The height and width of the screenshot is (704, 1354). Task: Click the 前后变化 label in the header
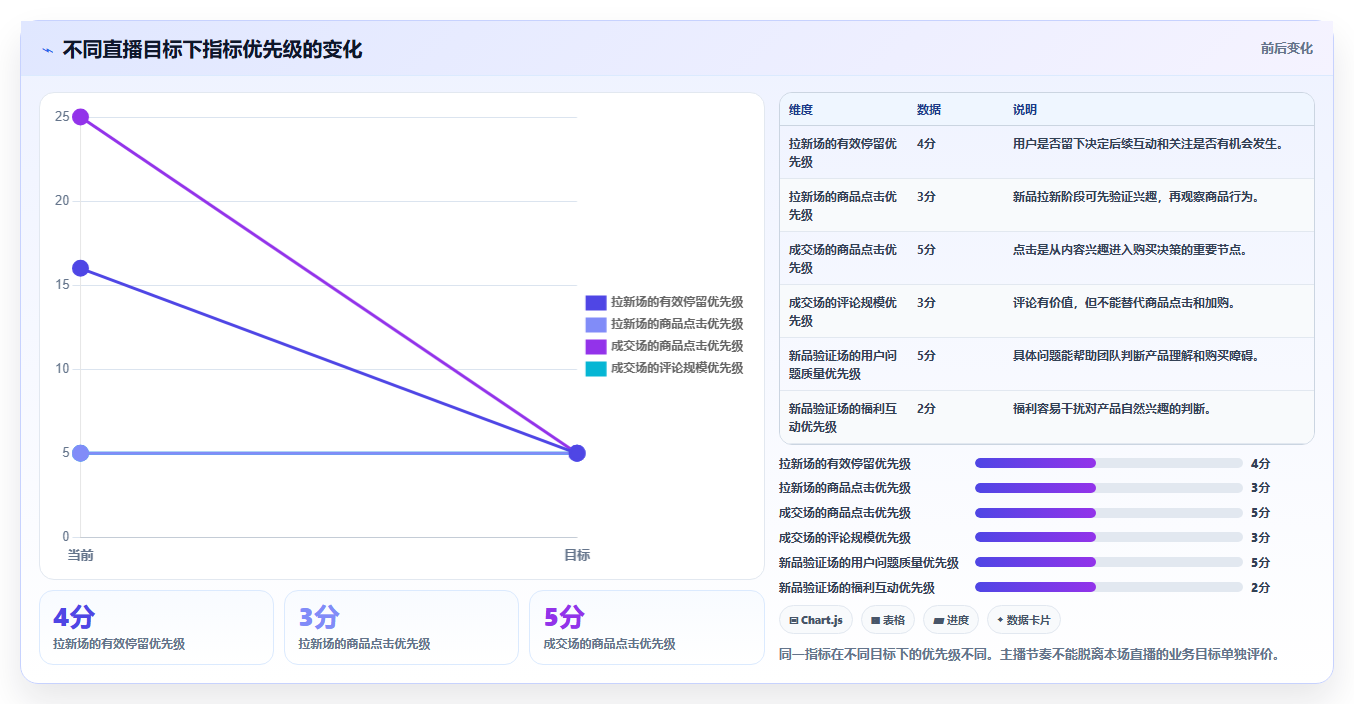click(1287, 48)
